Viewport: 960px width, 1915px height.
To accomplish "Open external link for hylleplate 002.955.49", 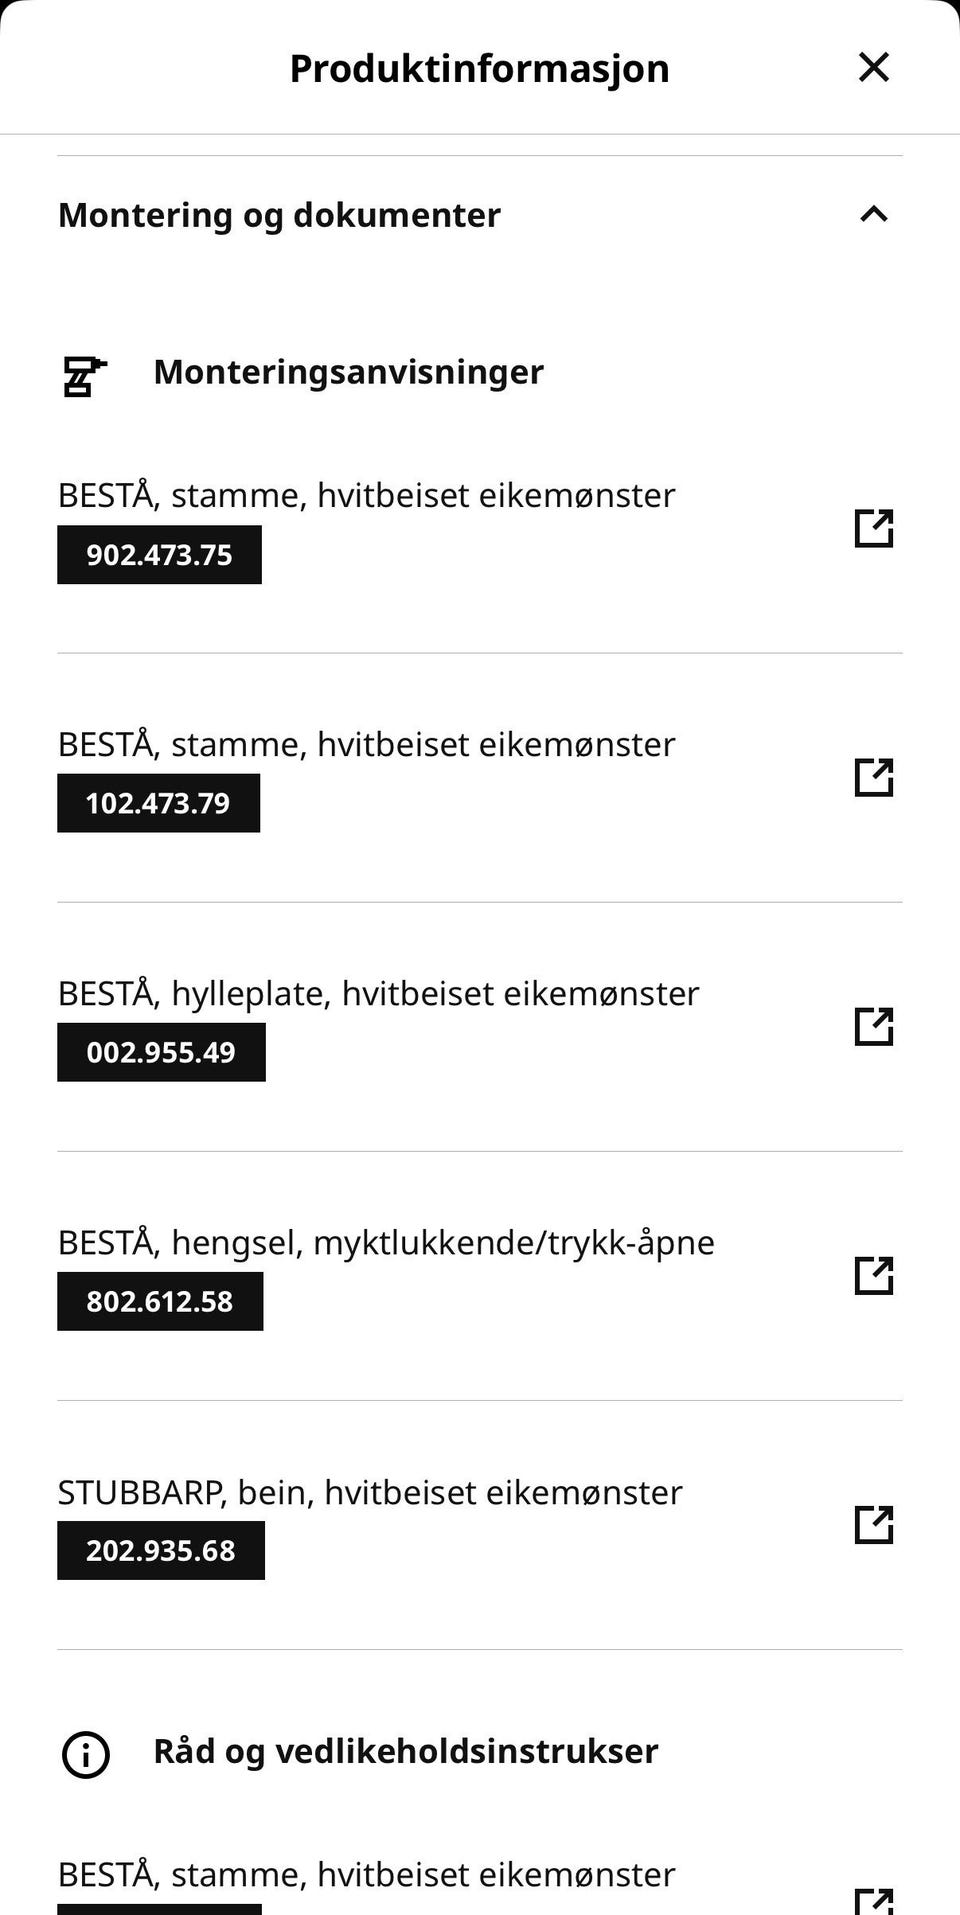I will point(874,1026).
